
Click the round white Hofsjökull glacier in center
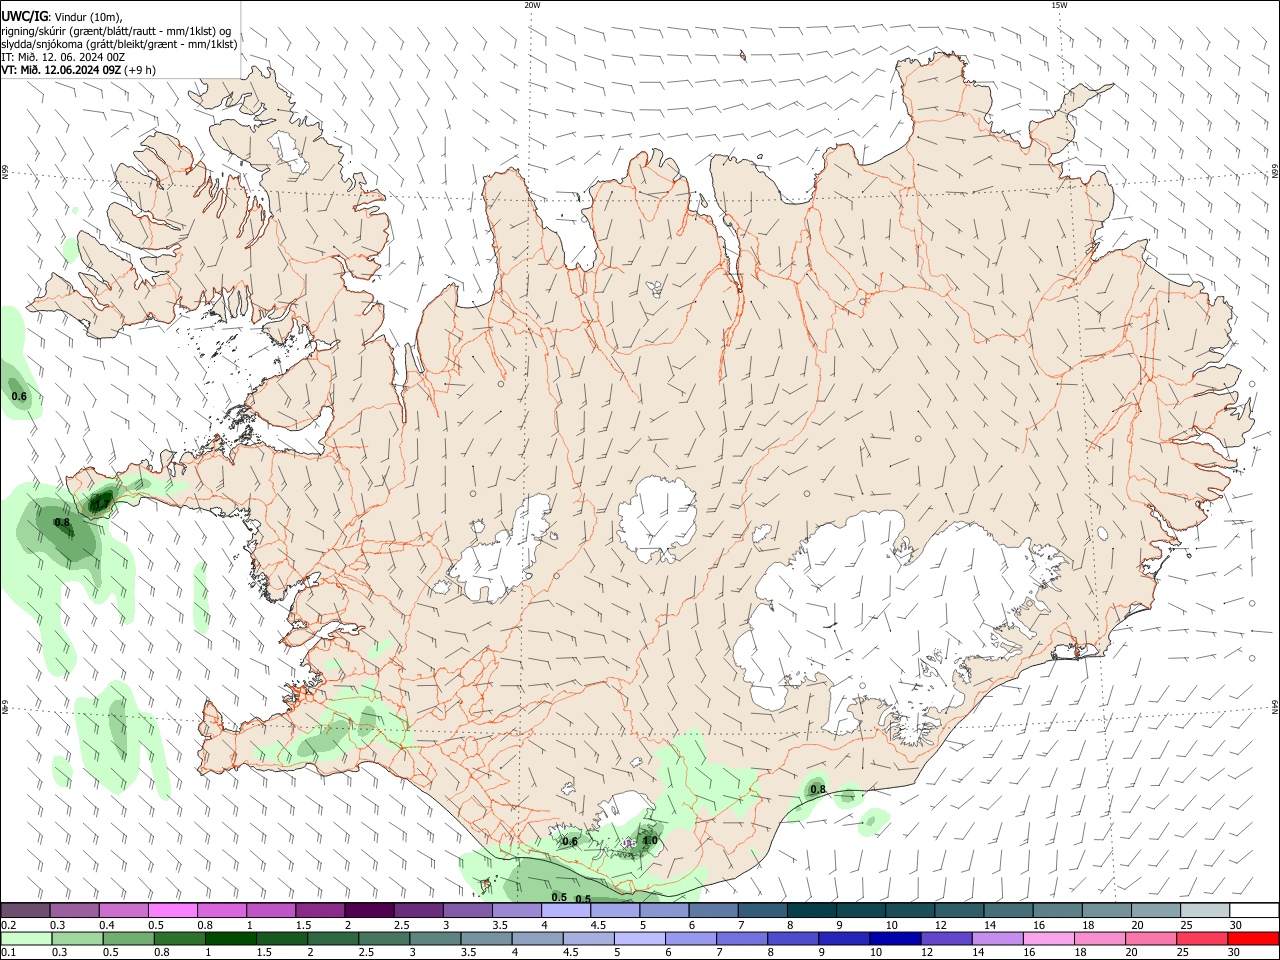[657, 518]
